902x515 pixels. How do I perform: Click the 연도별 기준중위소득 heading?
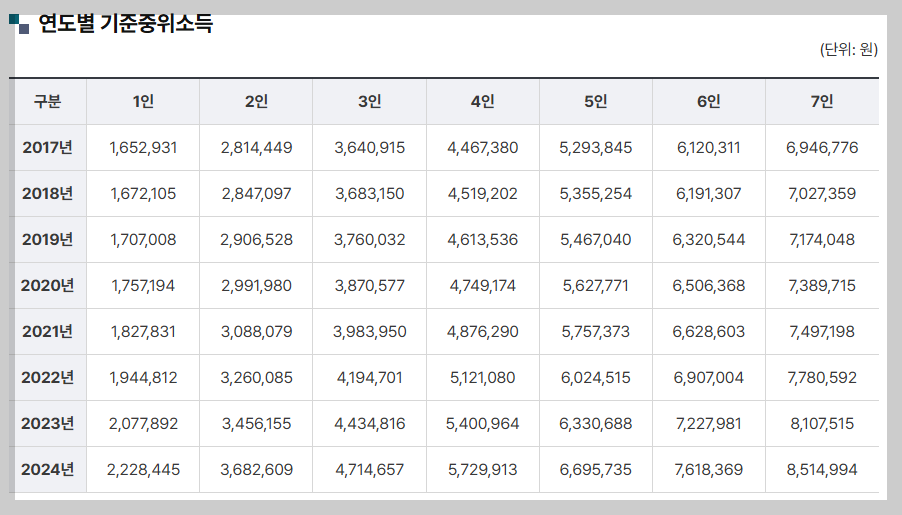click(x=125, y=24)
